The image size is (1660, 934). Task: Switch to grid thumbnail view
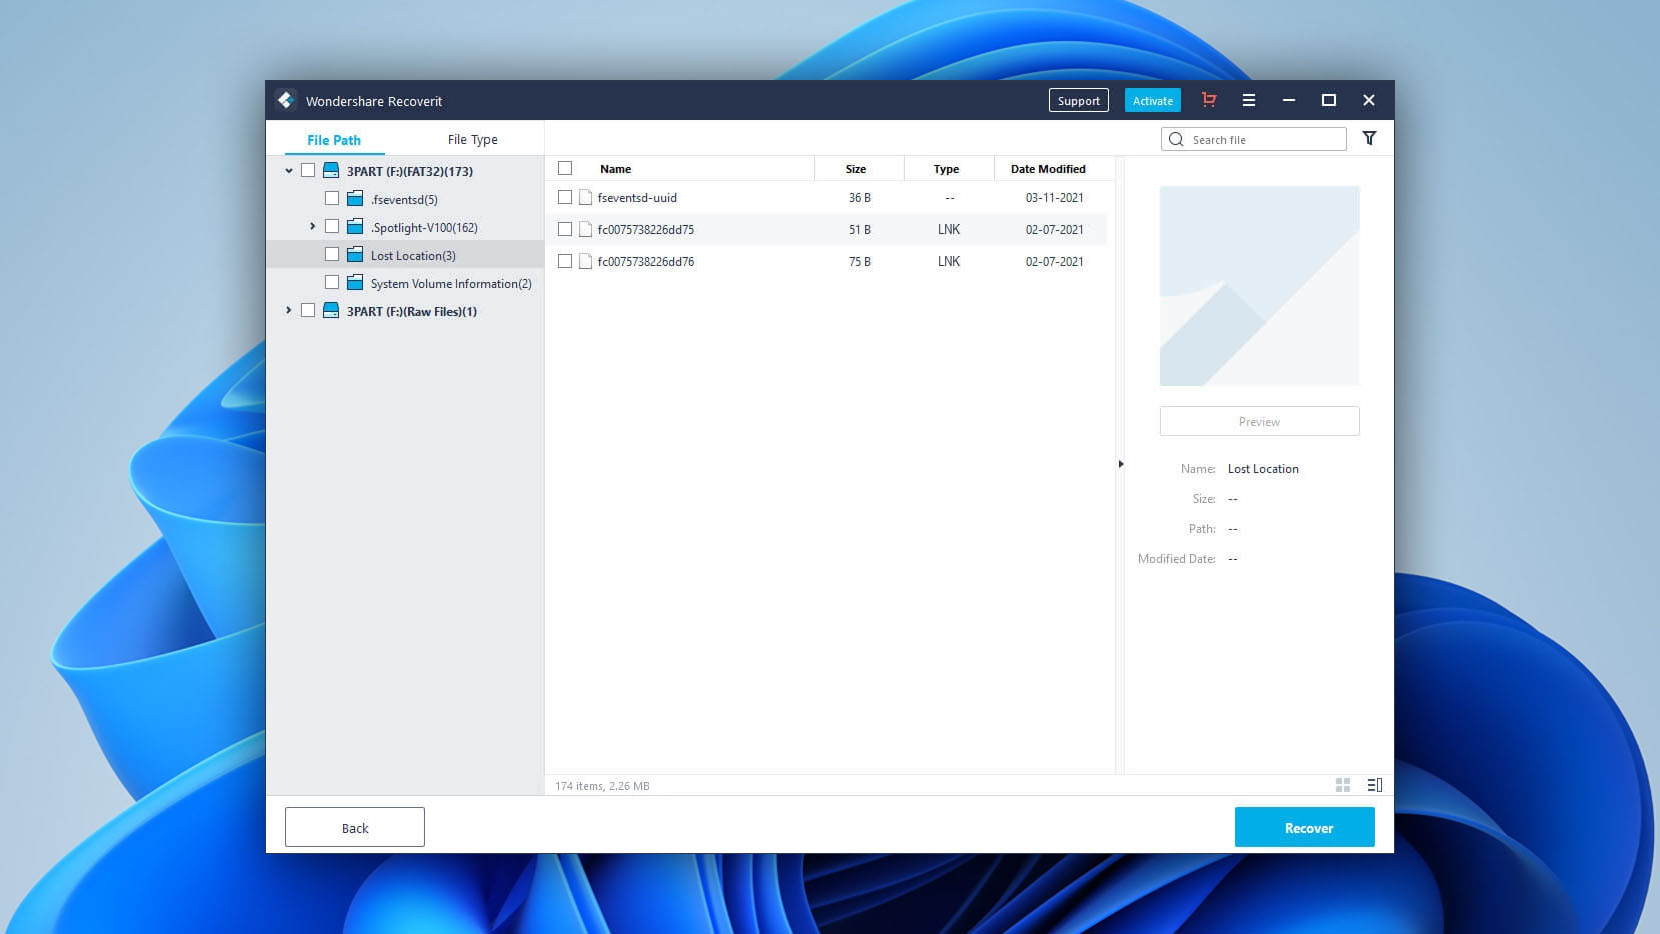pos(1343,785)
